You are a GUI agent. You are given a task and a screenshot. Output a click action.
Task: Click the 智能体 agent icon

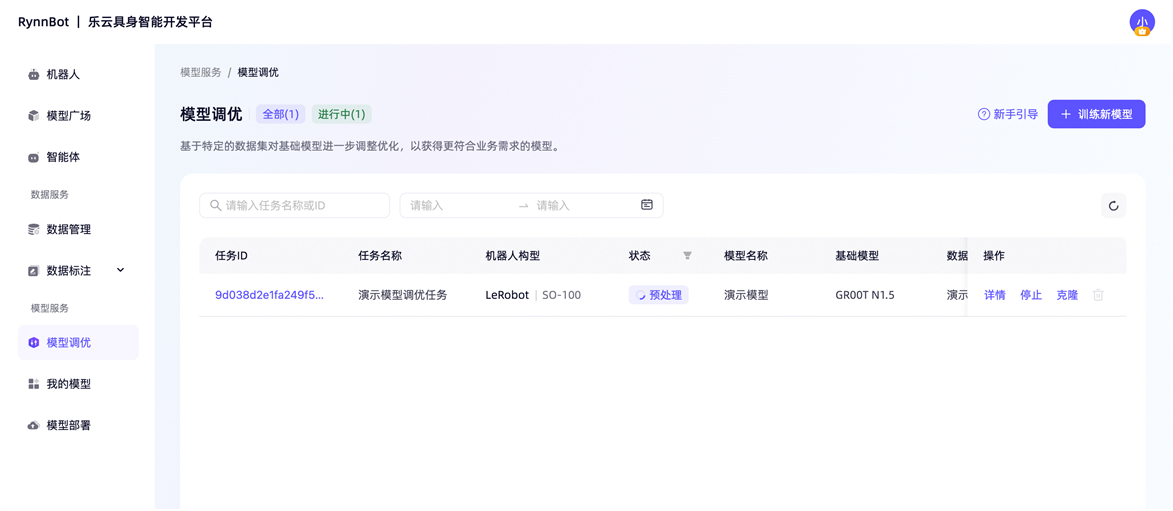[33, 158]
